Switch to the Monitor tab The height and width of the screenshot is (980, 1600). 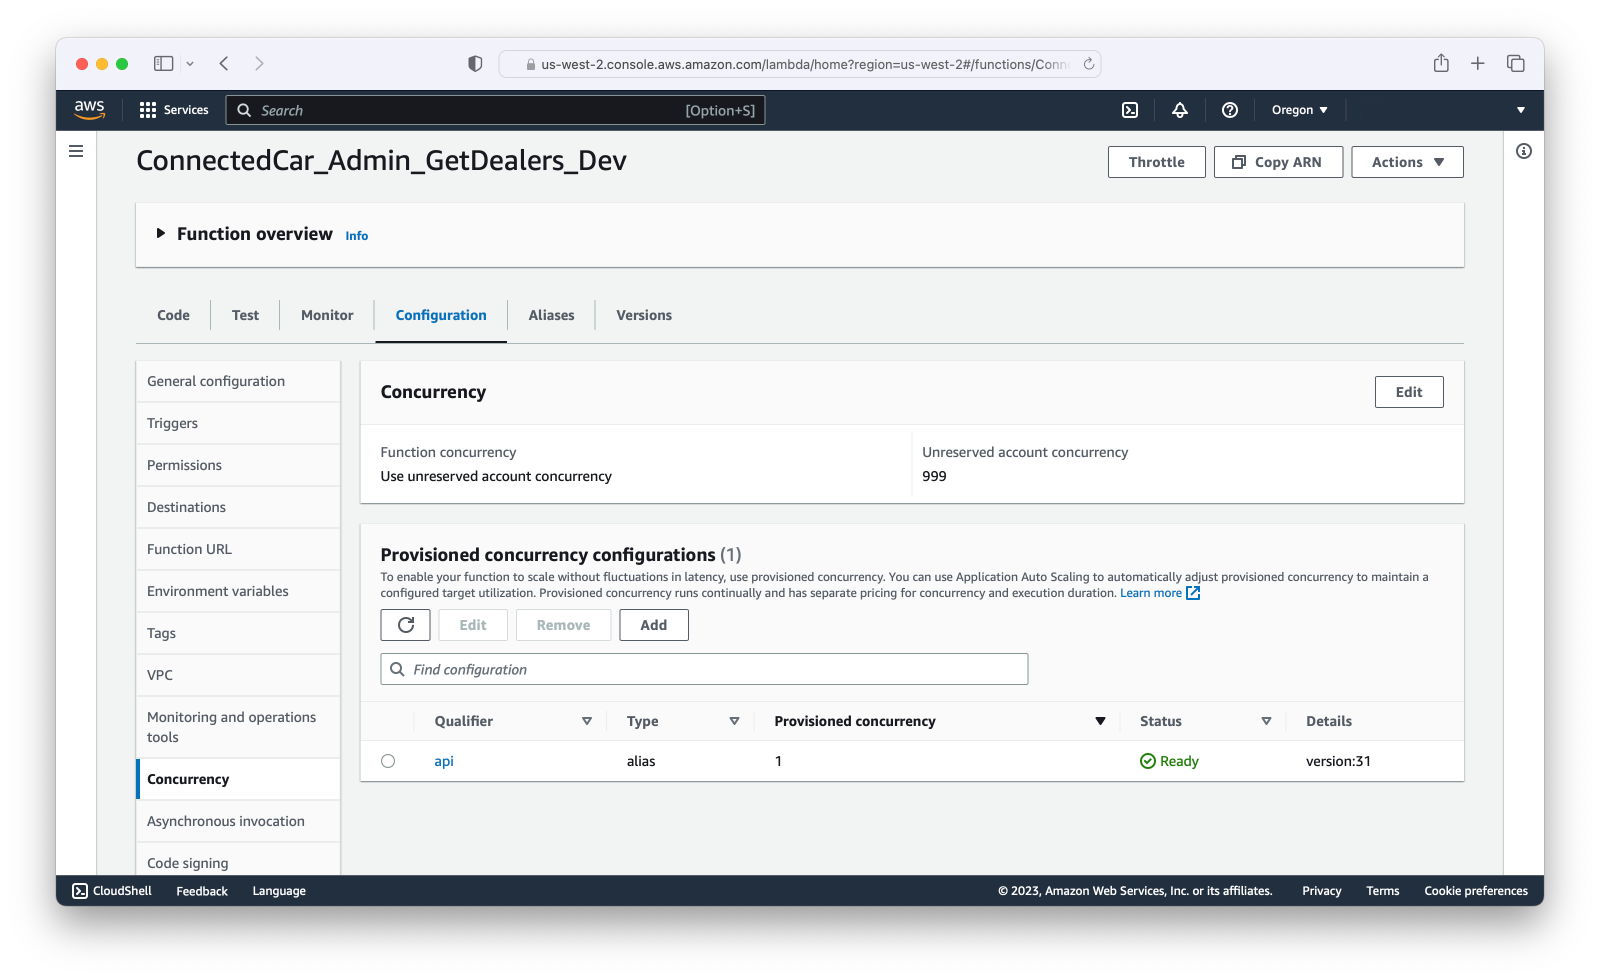(x=327, y=315)
